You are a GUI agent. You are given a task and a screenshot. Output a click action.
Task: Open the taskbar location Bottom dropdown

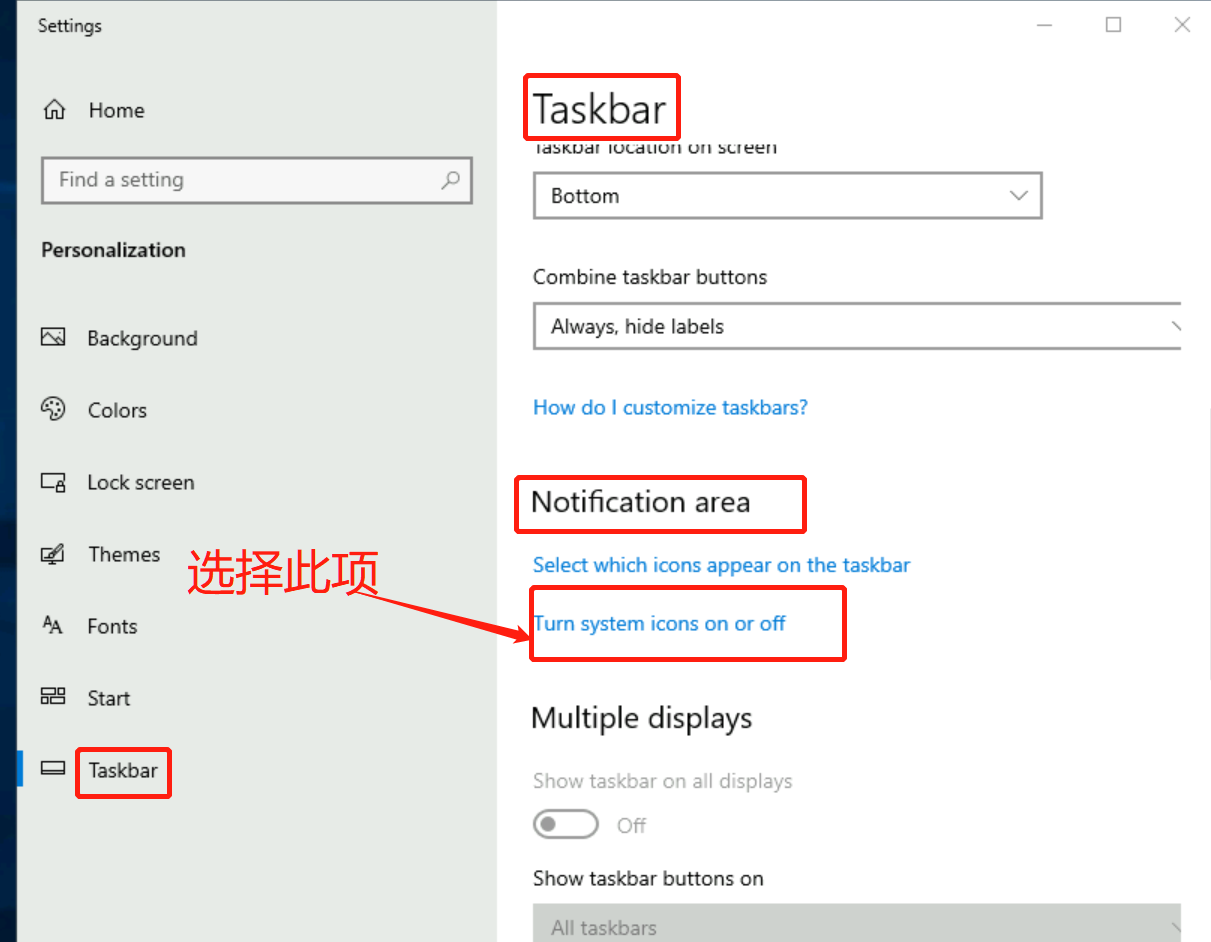[x=787, y=196]
